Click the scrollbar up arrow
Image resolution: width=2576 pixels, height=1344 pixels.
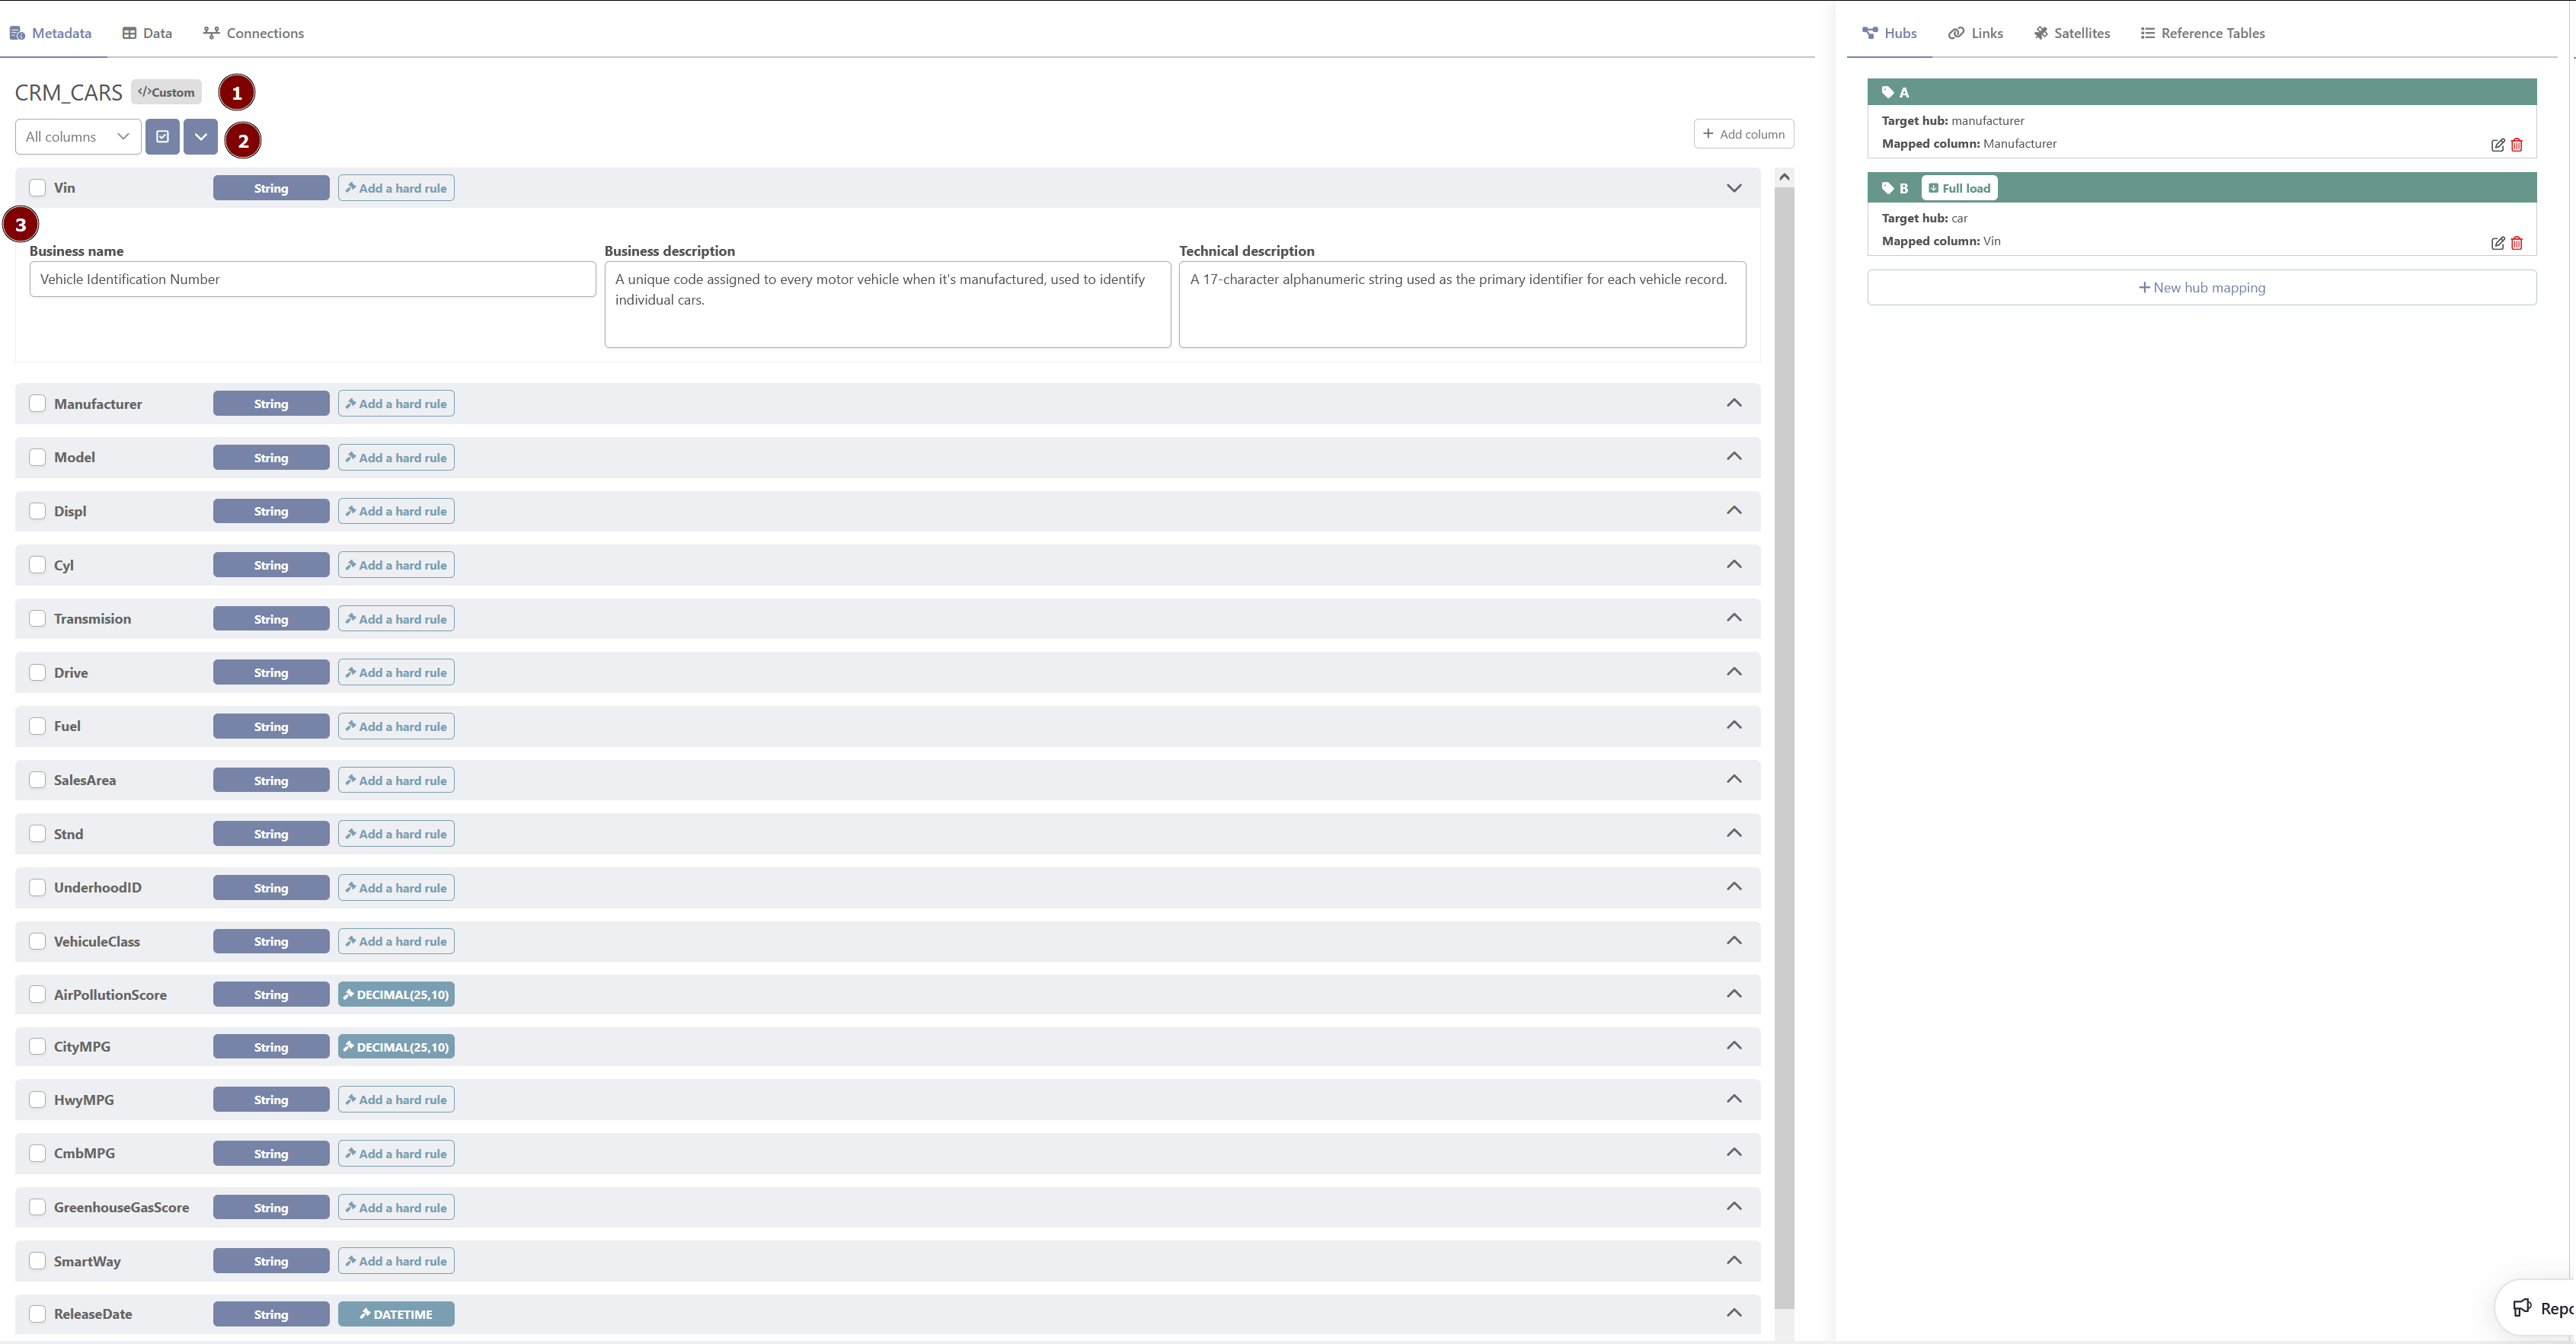(1784, 177)
